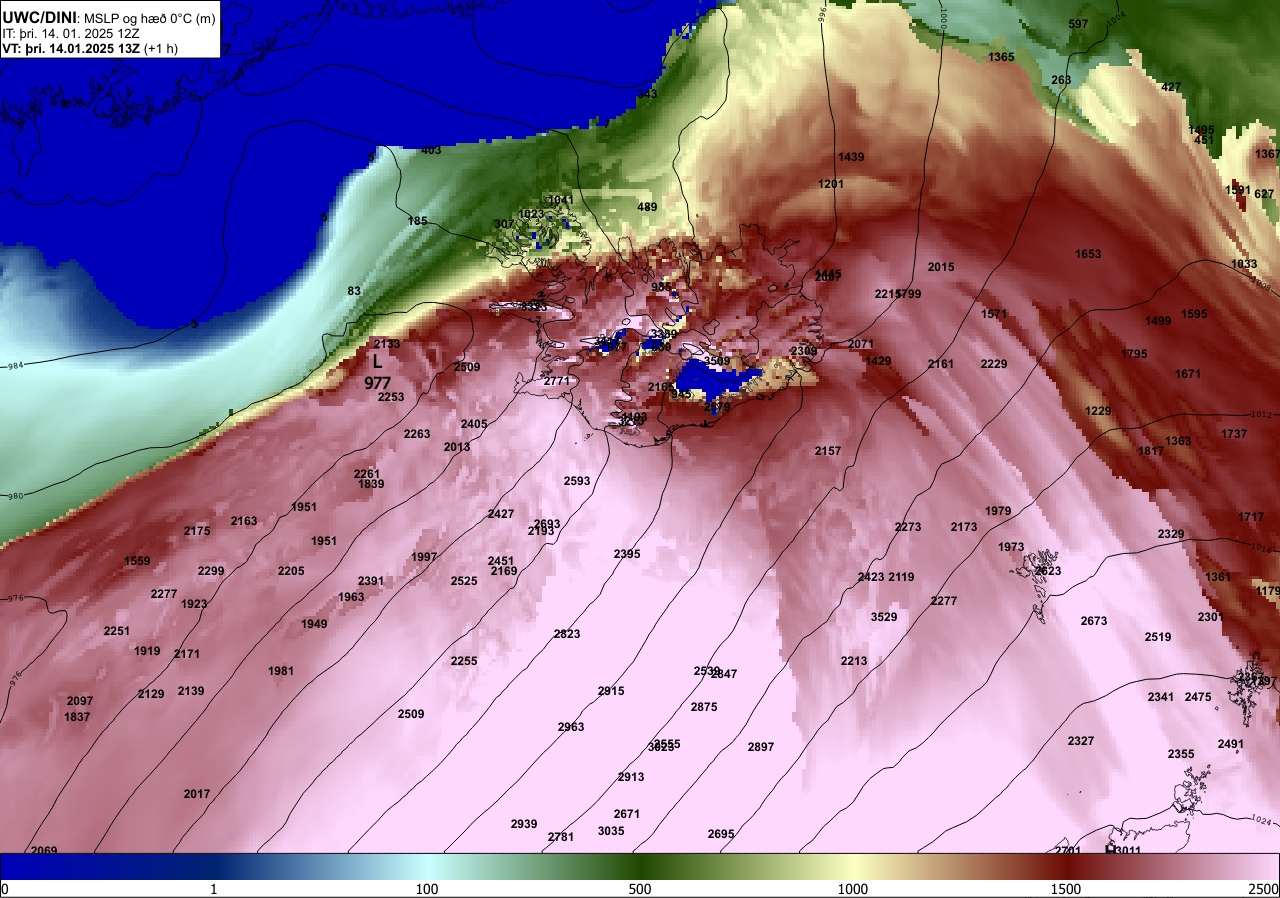Click the map value 2593
This screenshot has height=898, width=1280.
[577, 481]
